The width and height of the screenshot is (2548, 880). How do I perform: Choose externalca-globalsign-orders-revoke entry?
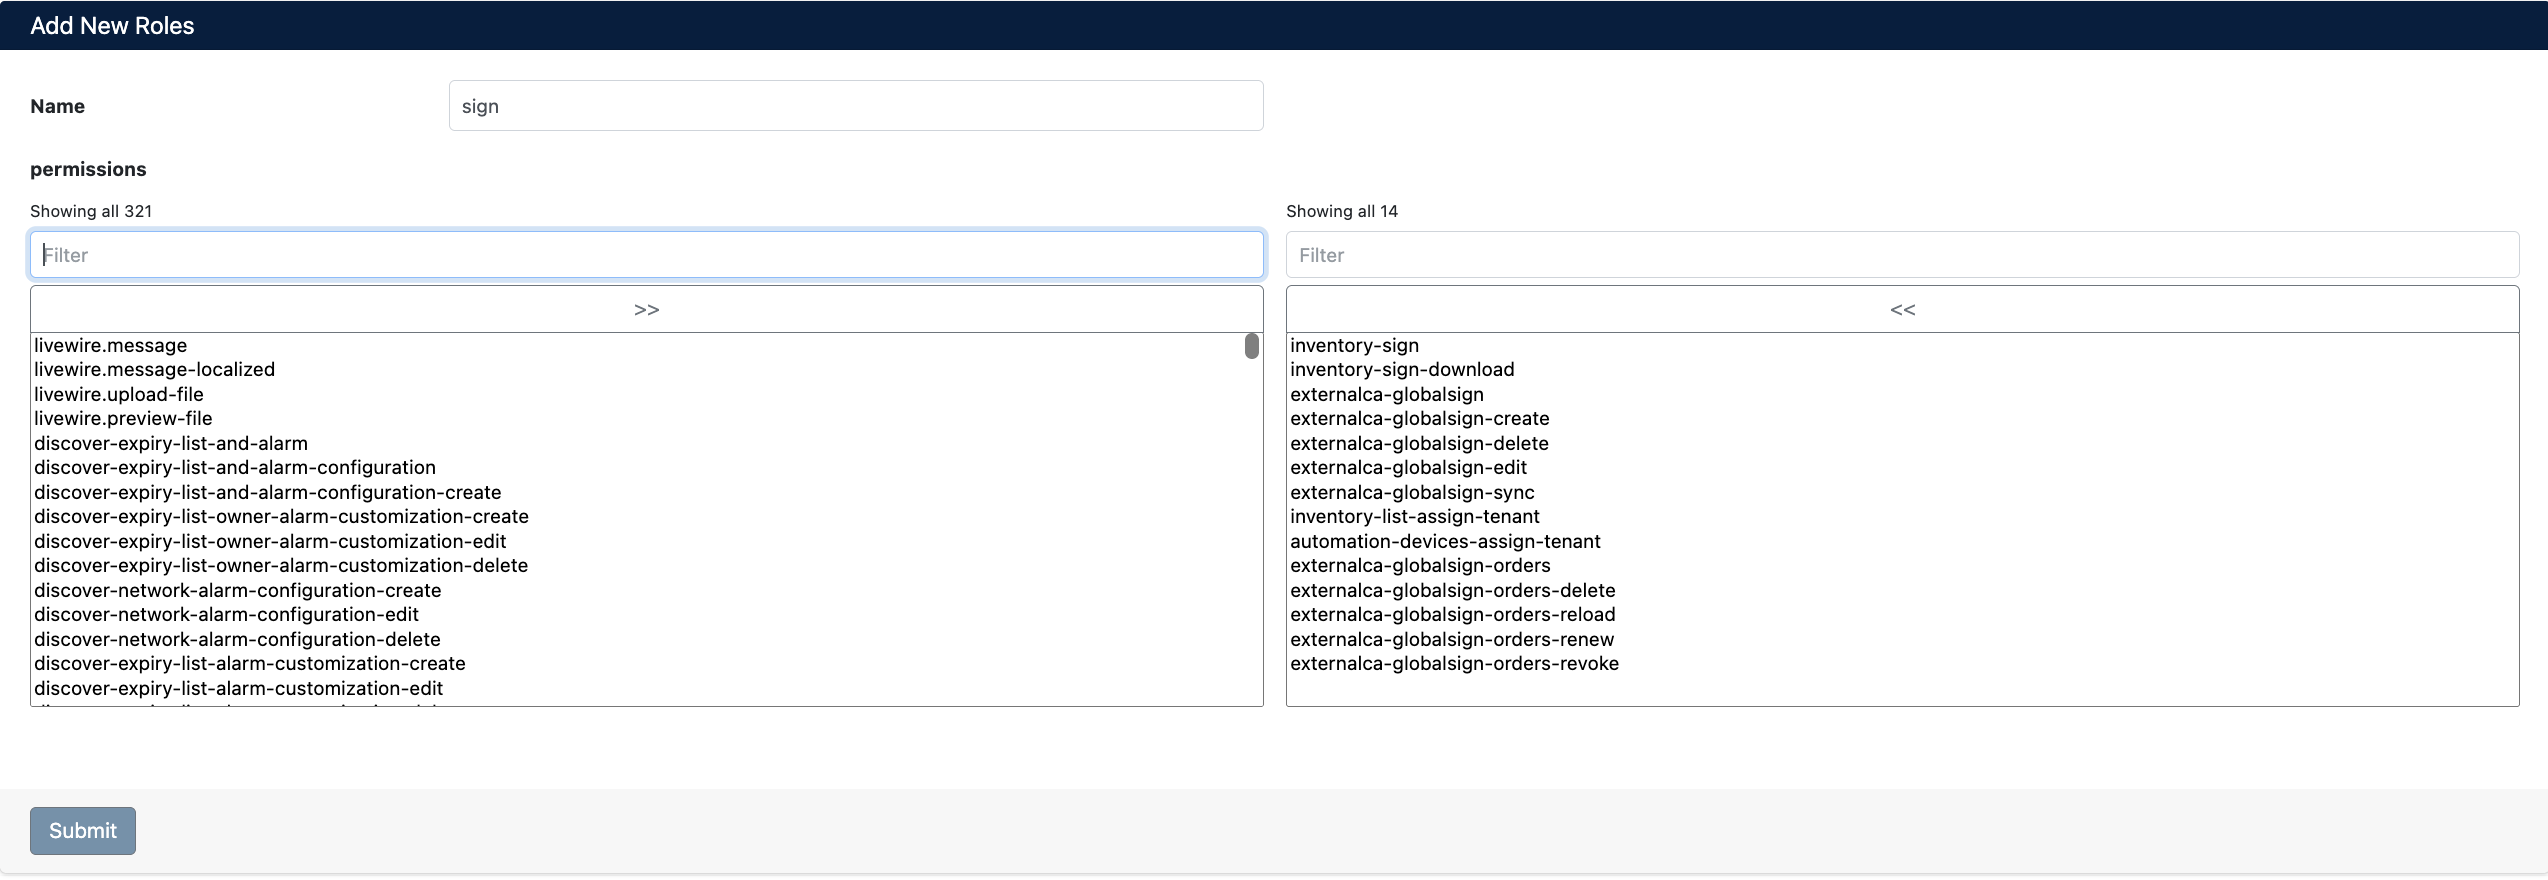(x=1453, y=664)
